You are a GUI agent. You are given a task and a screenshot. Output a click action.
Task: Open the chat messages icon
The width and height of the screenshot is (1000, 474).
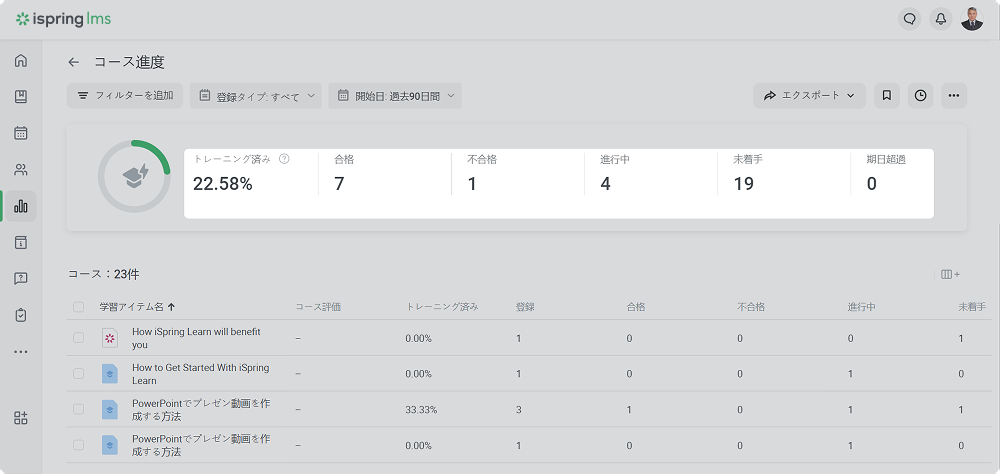pyautogui.click(x=909, y=18)
